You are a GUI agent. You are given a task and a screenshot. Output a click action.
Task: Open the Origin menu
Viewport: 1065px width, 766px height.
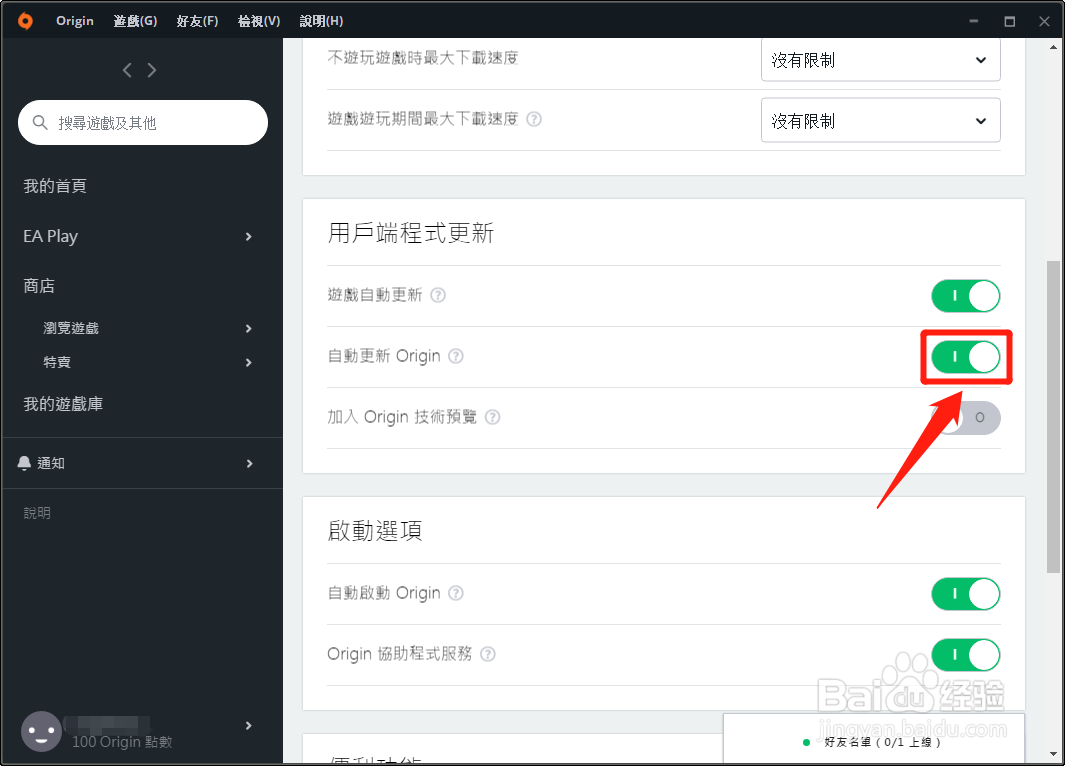click(75, 21)
